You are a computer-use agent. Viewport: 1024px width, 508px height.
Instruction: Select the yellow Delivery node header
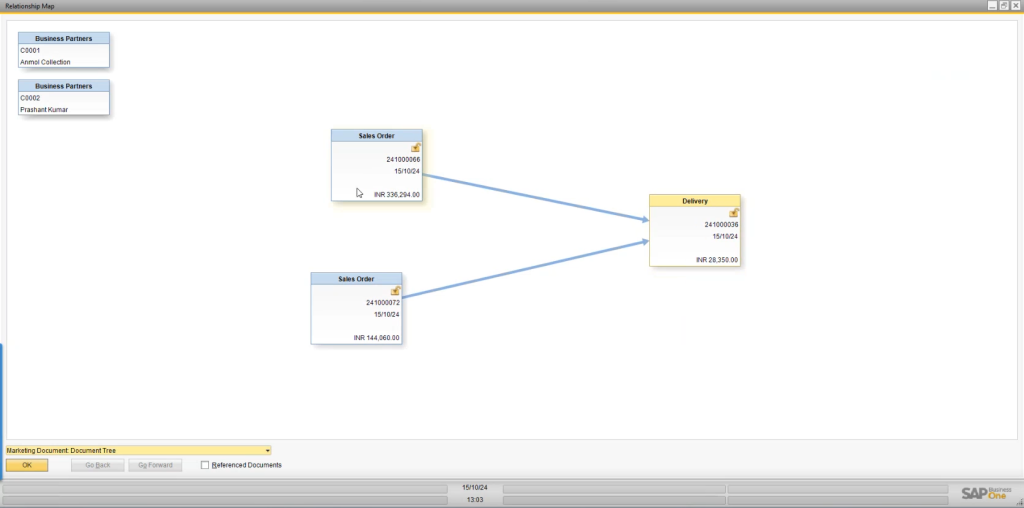click(x=695, y=201)
